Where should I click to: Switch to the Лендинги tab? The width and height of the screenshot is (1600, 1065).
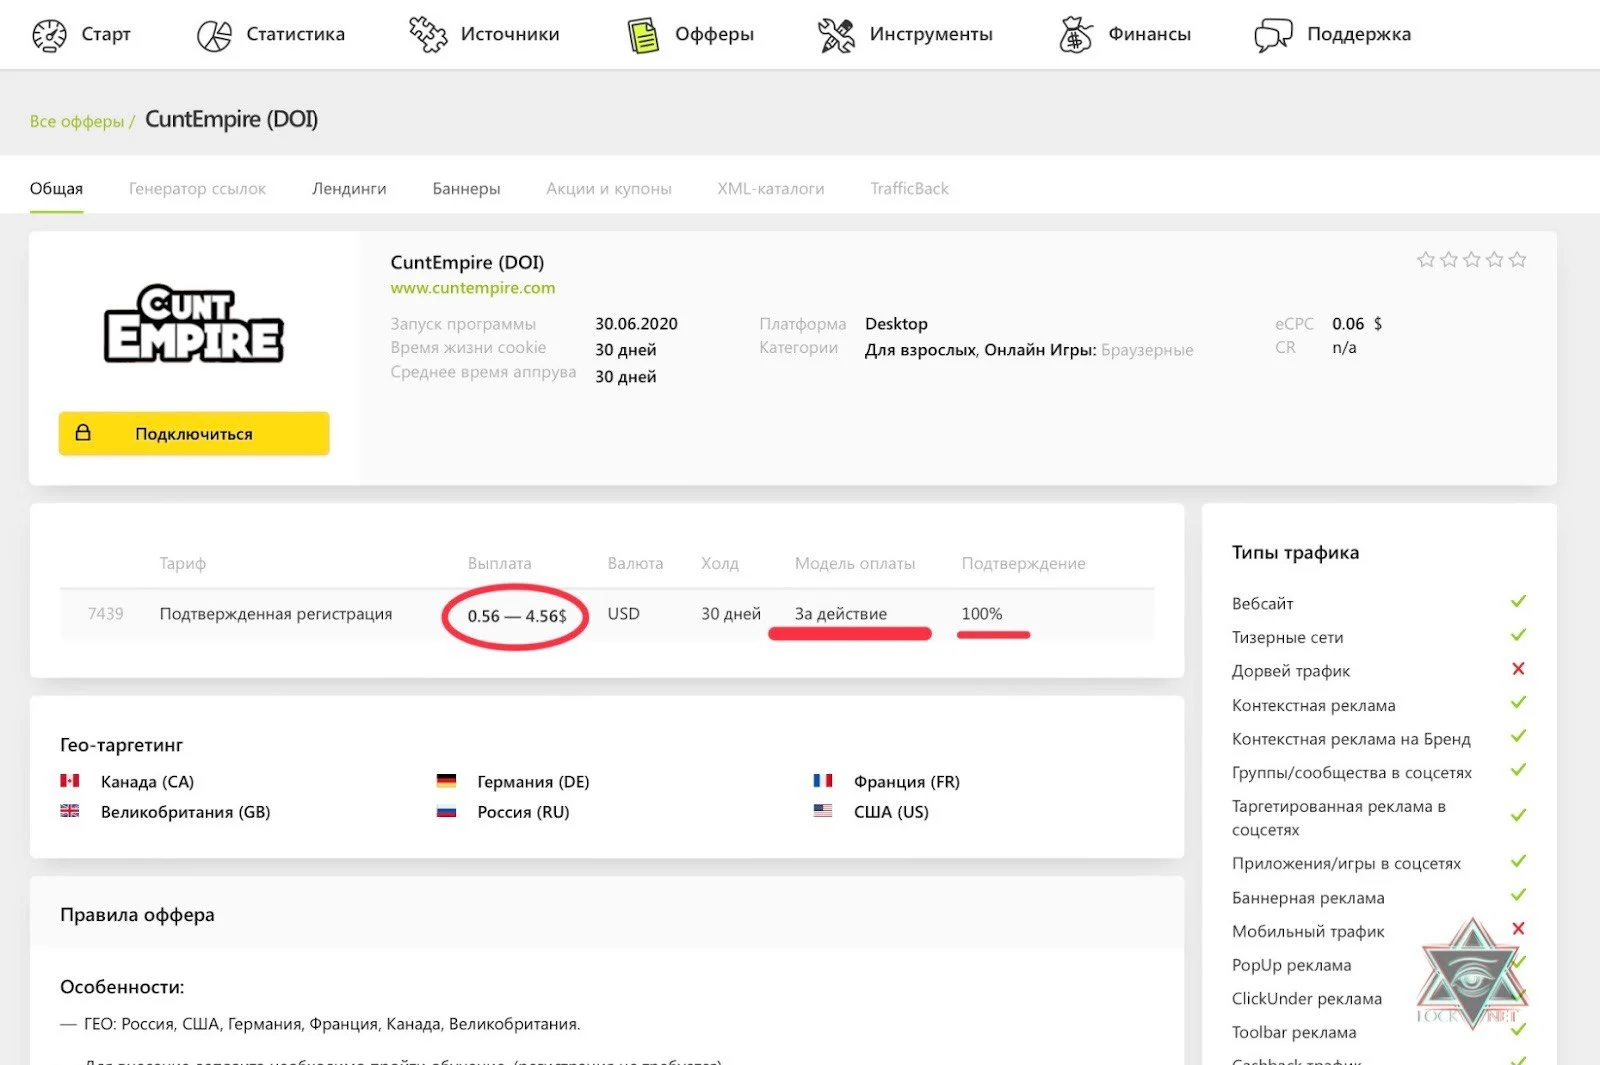coord(349,189)
